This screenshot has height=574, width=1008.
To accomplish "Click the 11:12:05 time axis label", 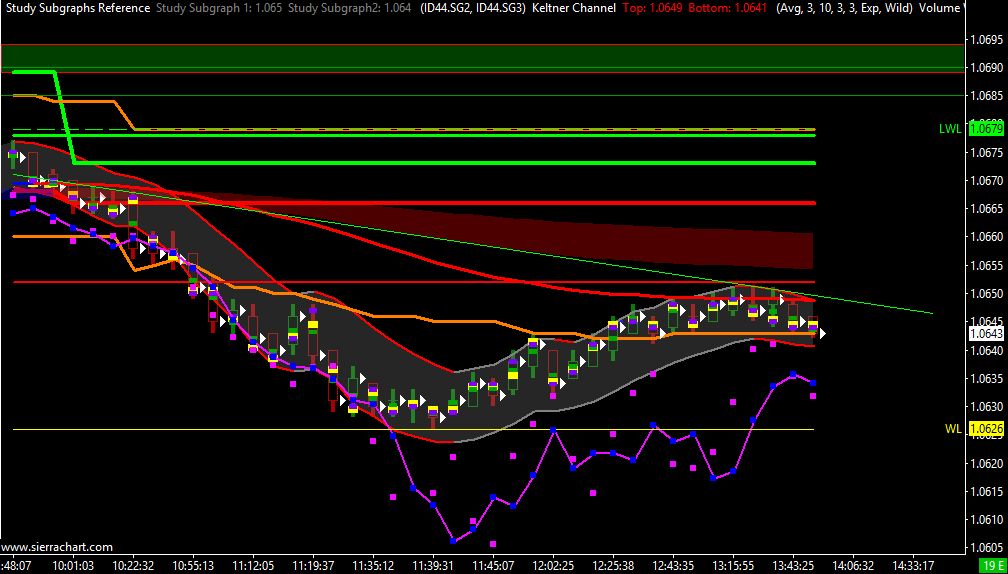I will (x=253, y=565).
